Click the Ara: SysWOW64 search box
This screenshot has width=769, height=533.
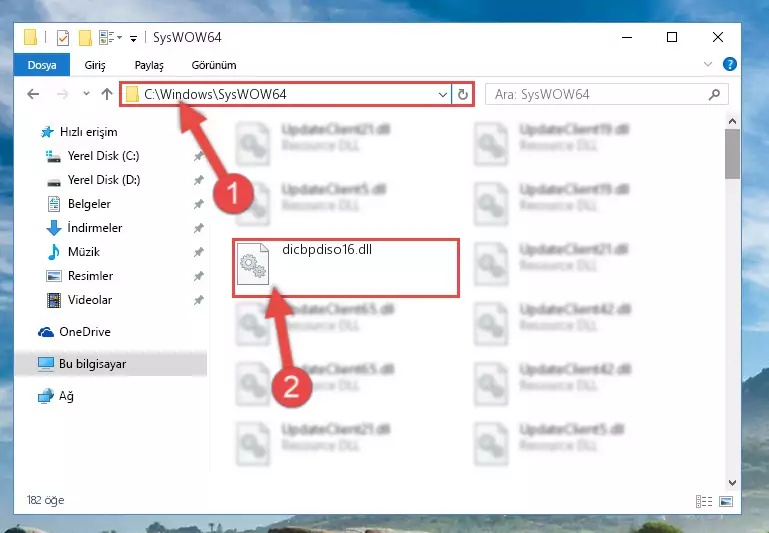tap(607, 94)
